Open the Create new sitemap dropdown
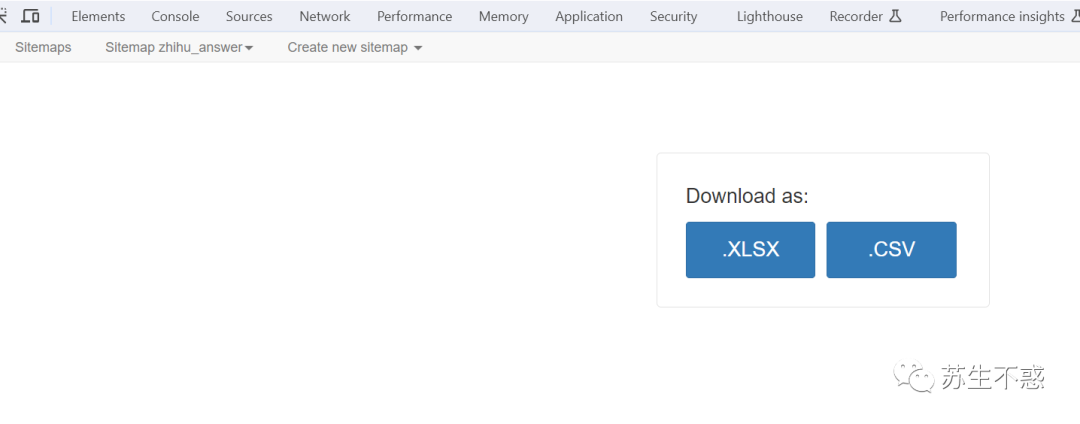Screen dimensions: 1080x424 [355, 47]
